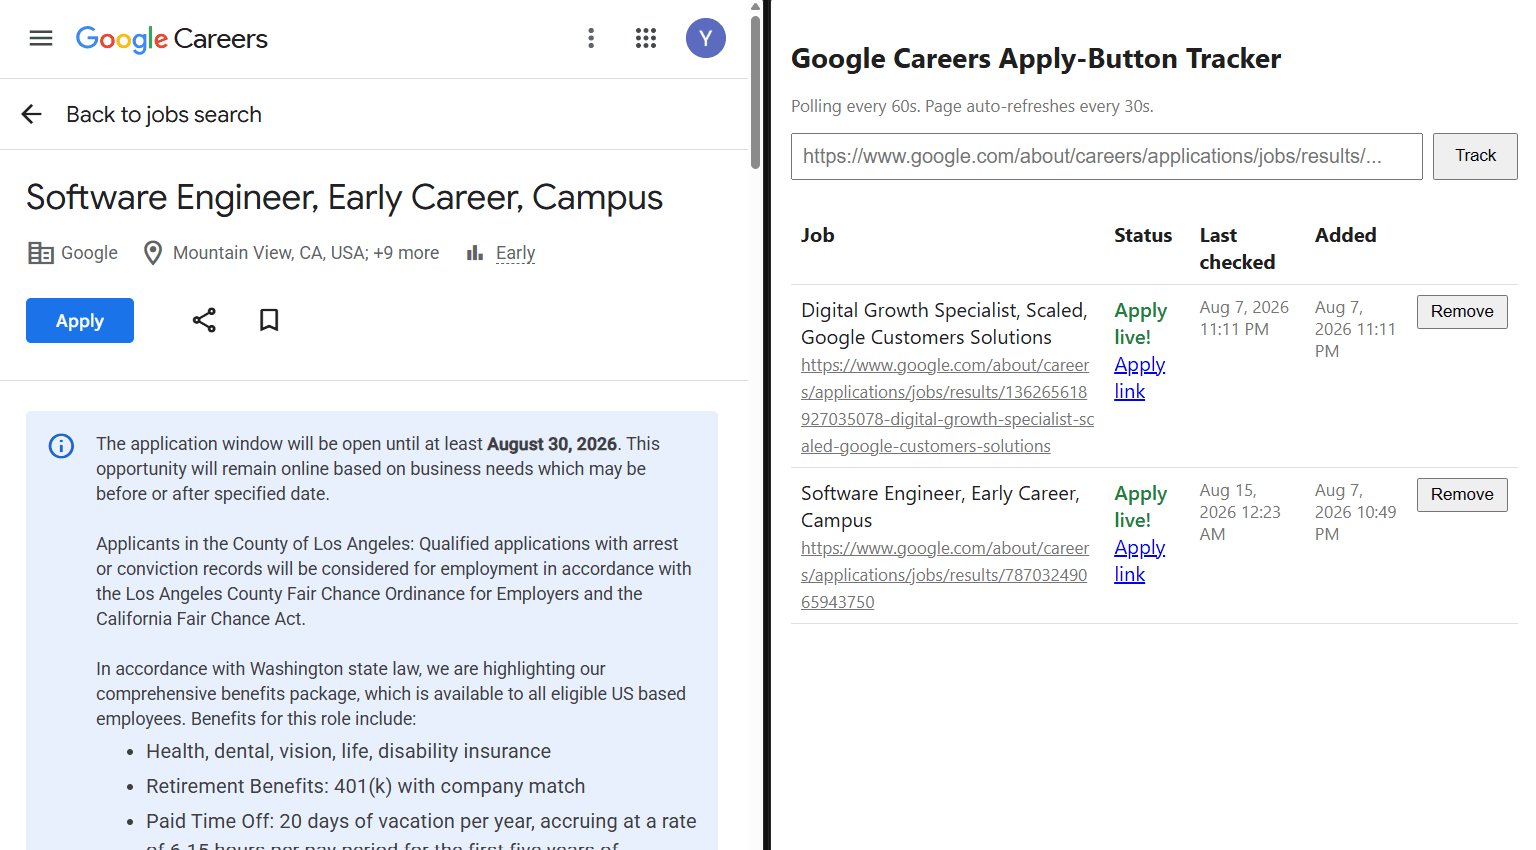Open the hamburger main menu
The image size is (1536, 850).
[41, 38]
